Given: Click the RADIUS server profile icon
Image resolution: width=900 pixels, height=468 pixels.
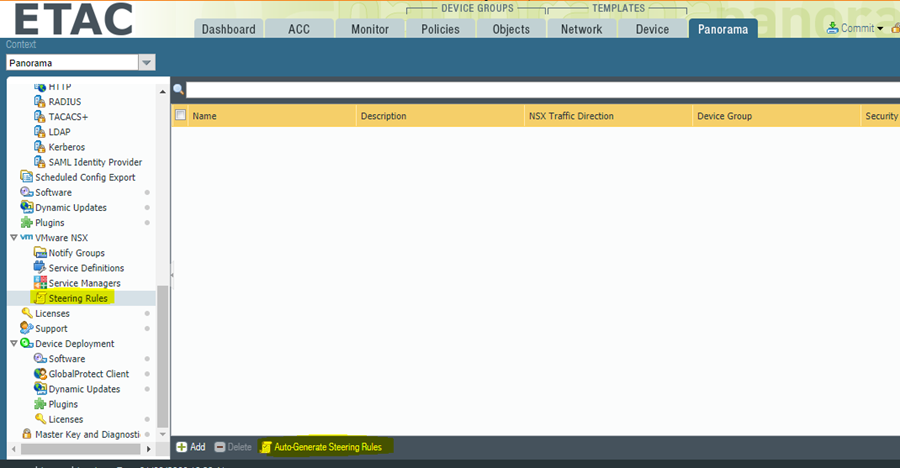Looking at the screenshot, I should [x=40, y=102].
